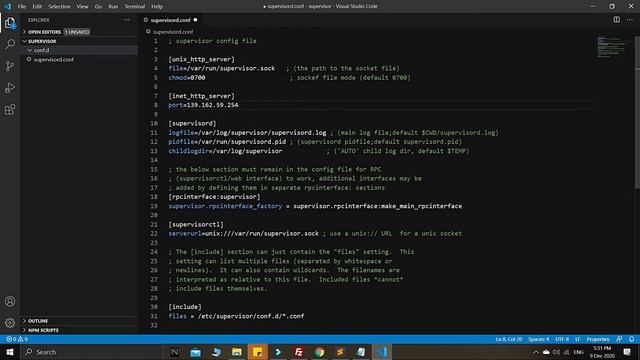Switch to the supervisord.conf editor tab

coord(171,20)
